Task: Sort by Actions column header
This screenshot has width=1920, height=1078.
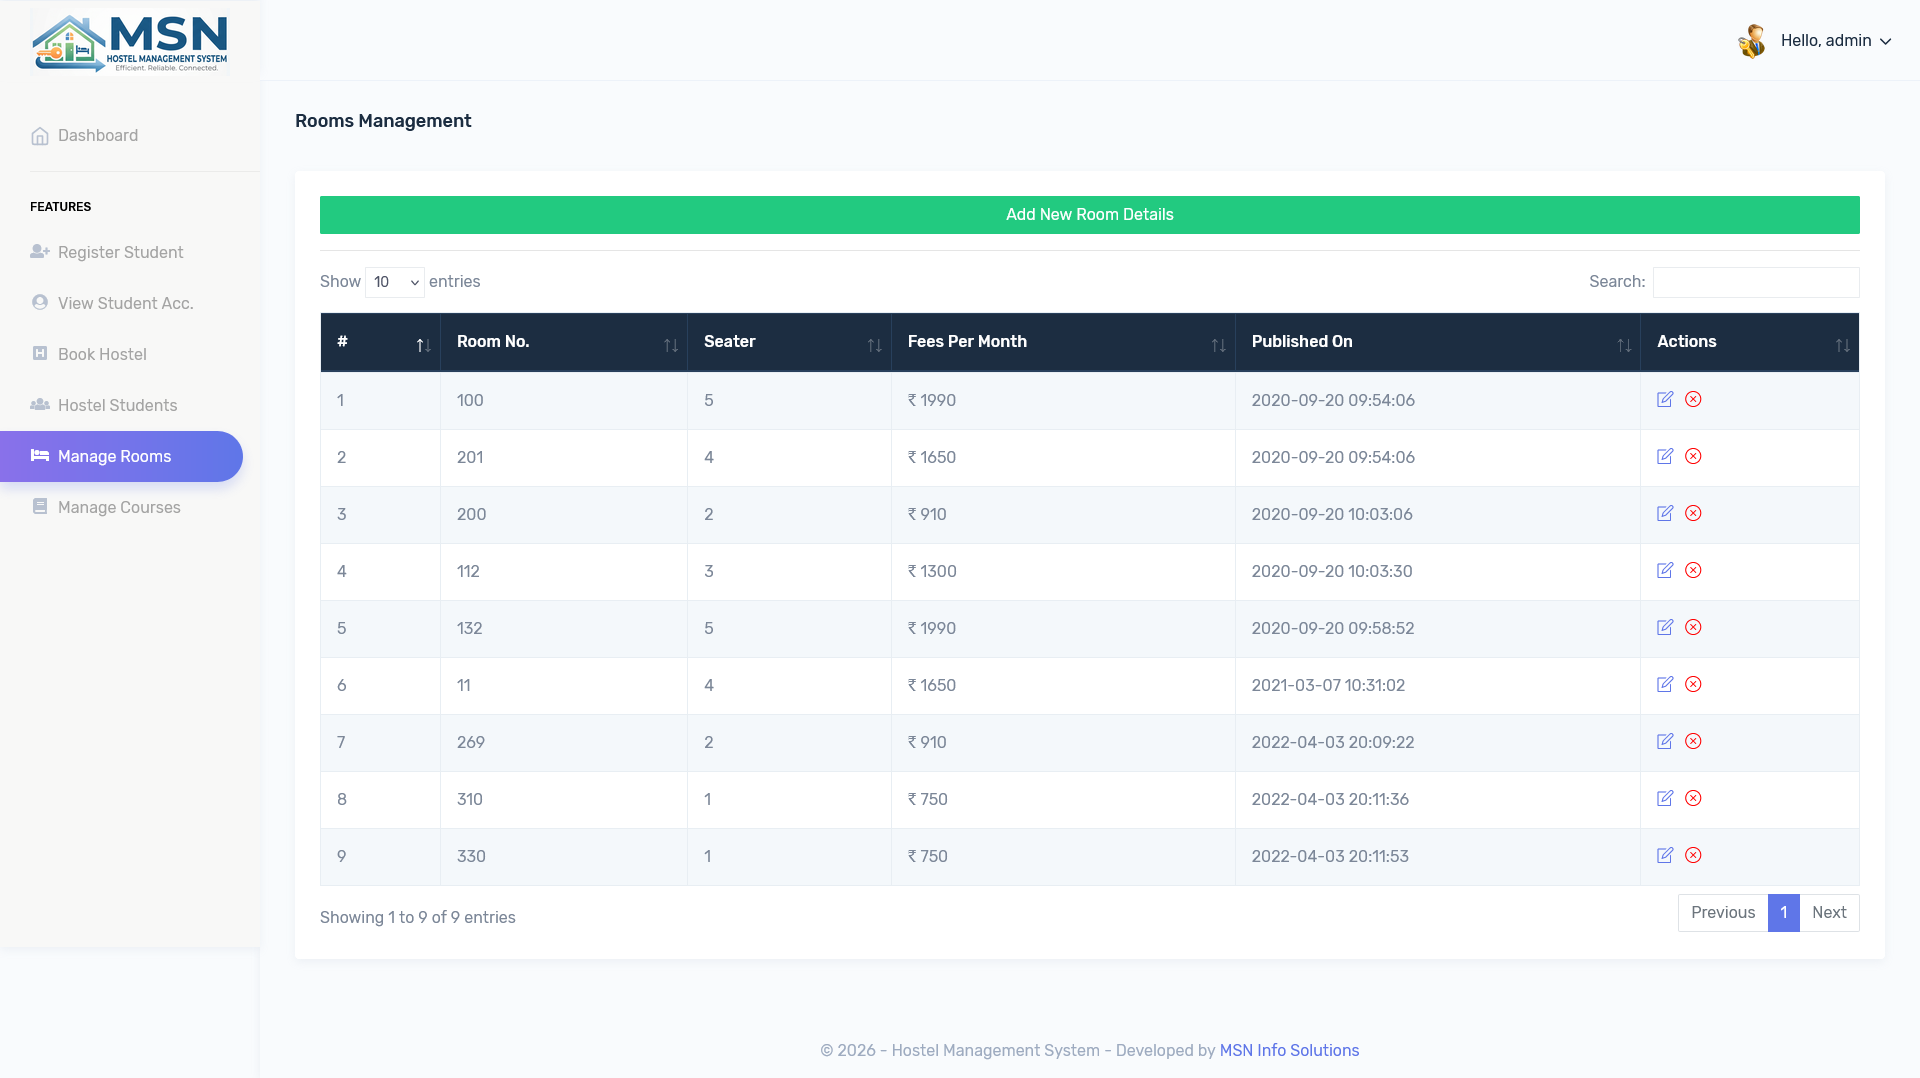Action: (1750, 342)
